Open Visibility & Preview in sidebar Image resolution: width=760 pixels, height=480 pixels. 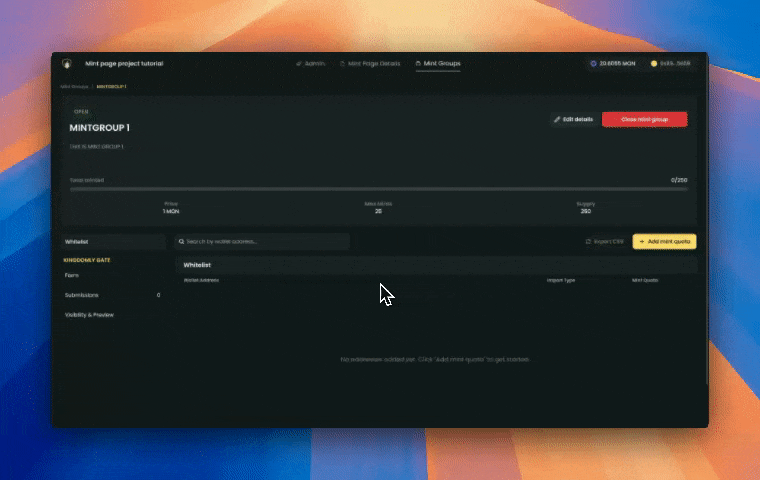point(89,315)
